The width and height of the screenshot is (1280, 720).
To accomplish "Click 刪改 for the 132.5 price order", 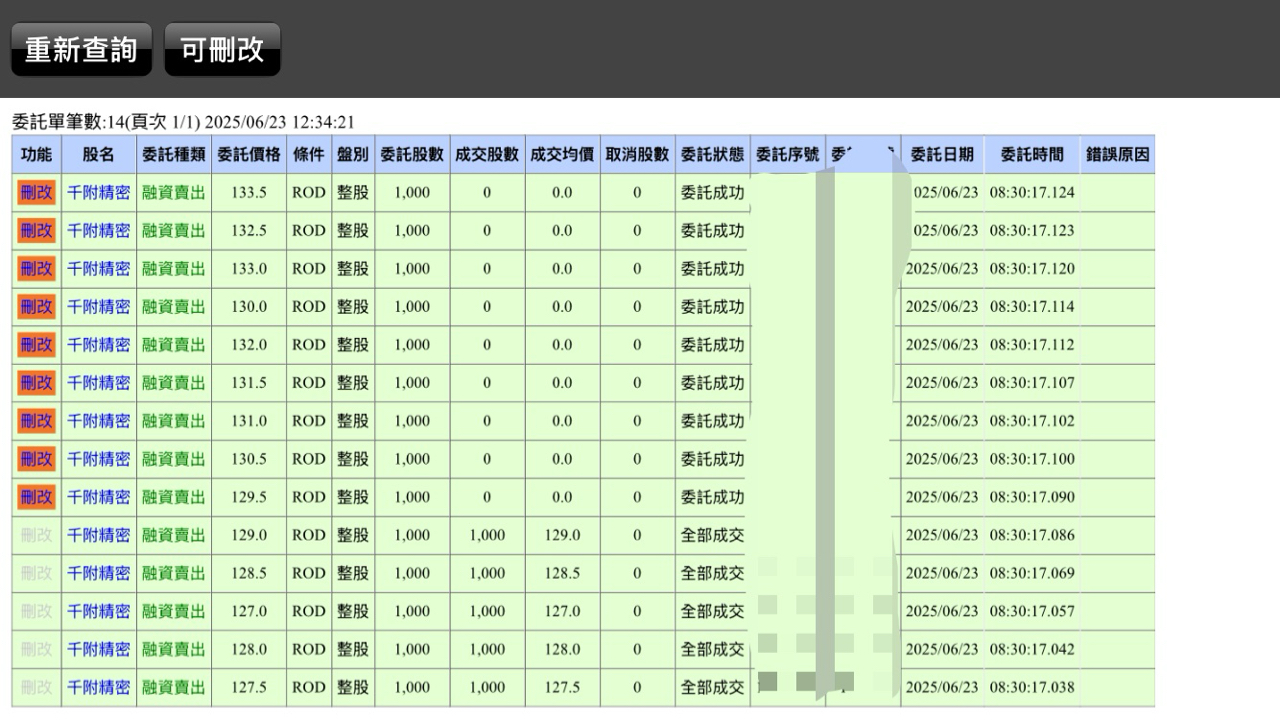I will tap(36, 230).
